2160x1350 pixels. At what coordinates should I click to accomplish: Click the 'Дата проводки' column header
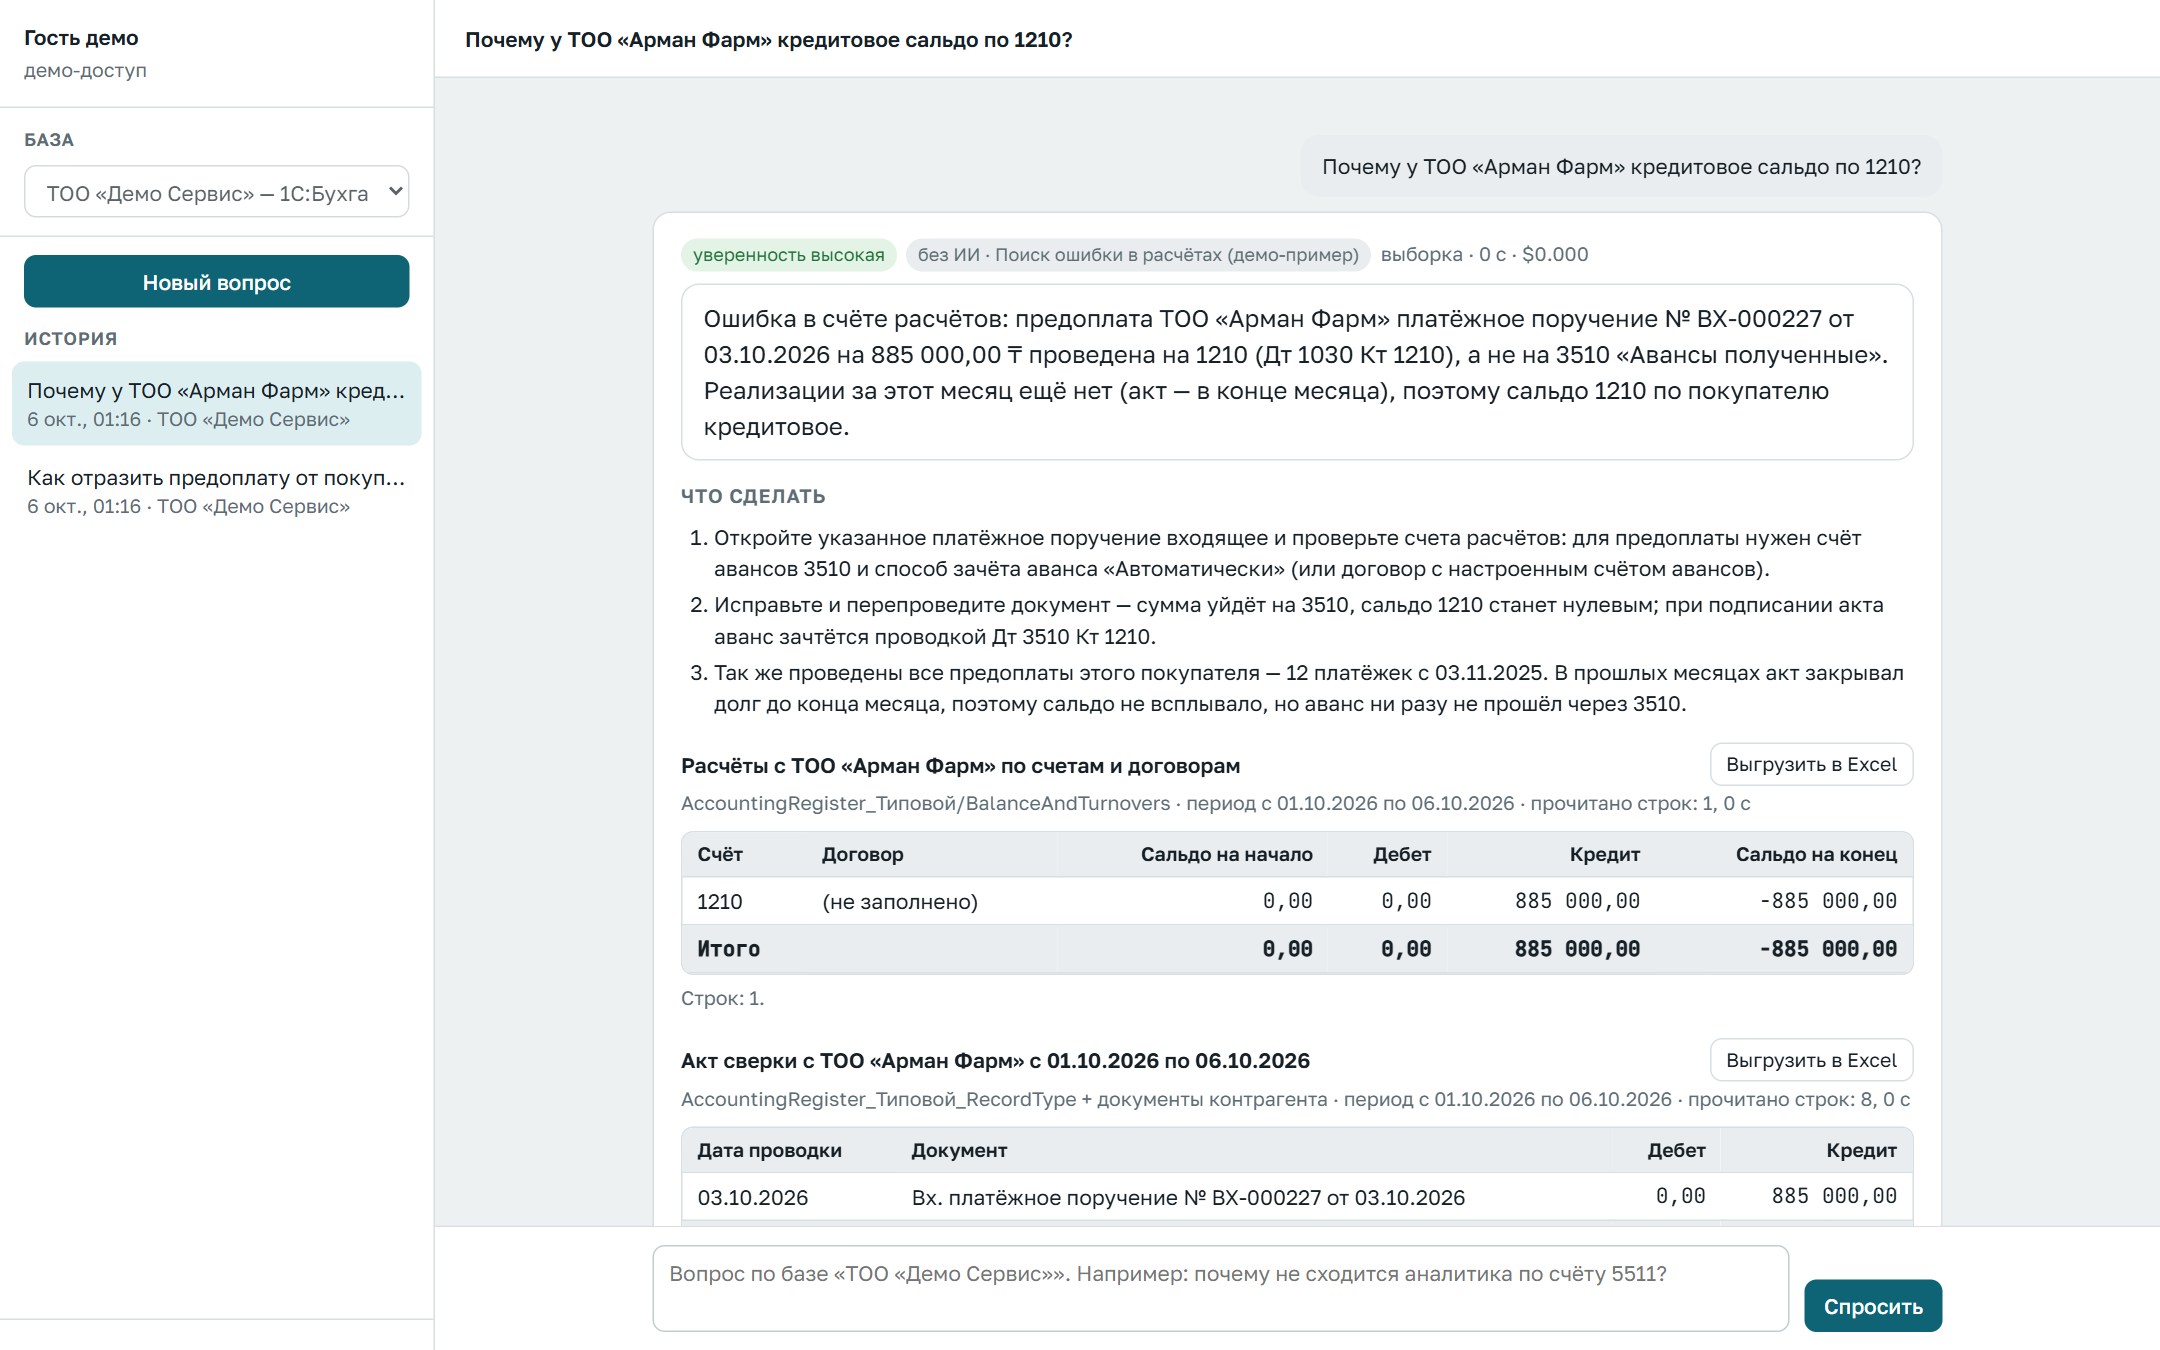(769, 1151)
